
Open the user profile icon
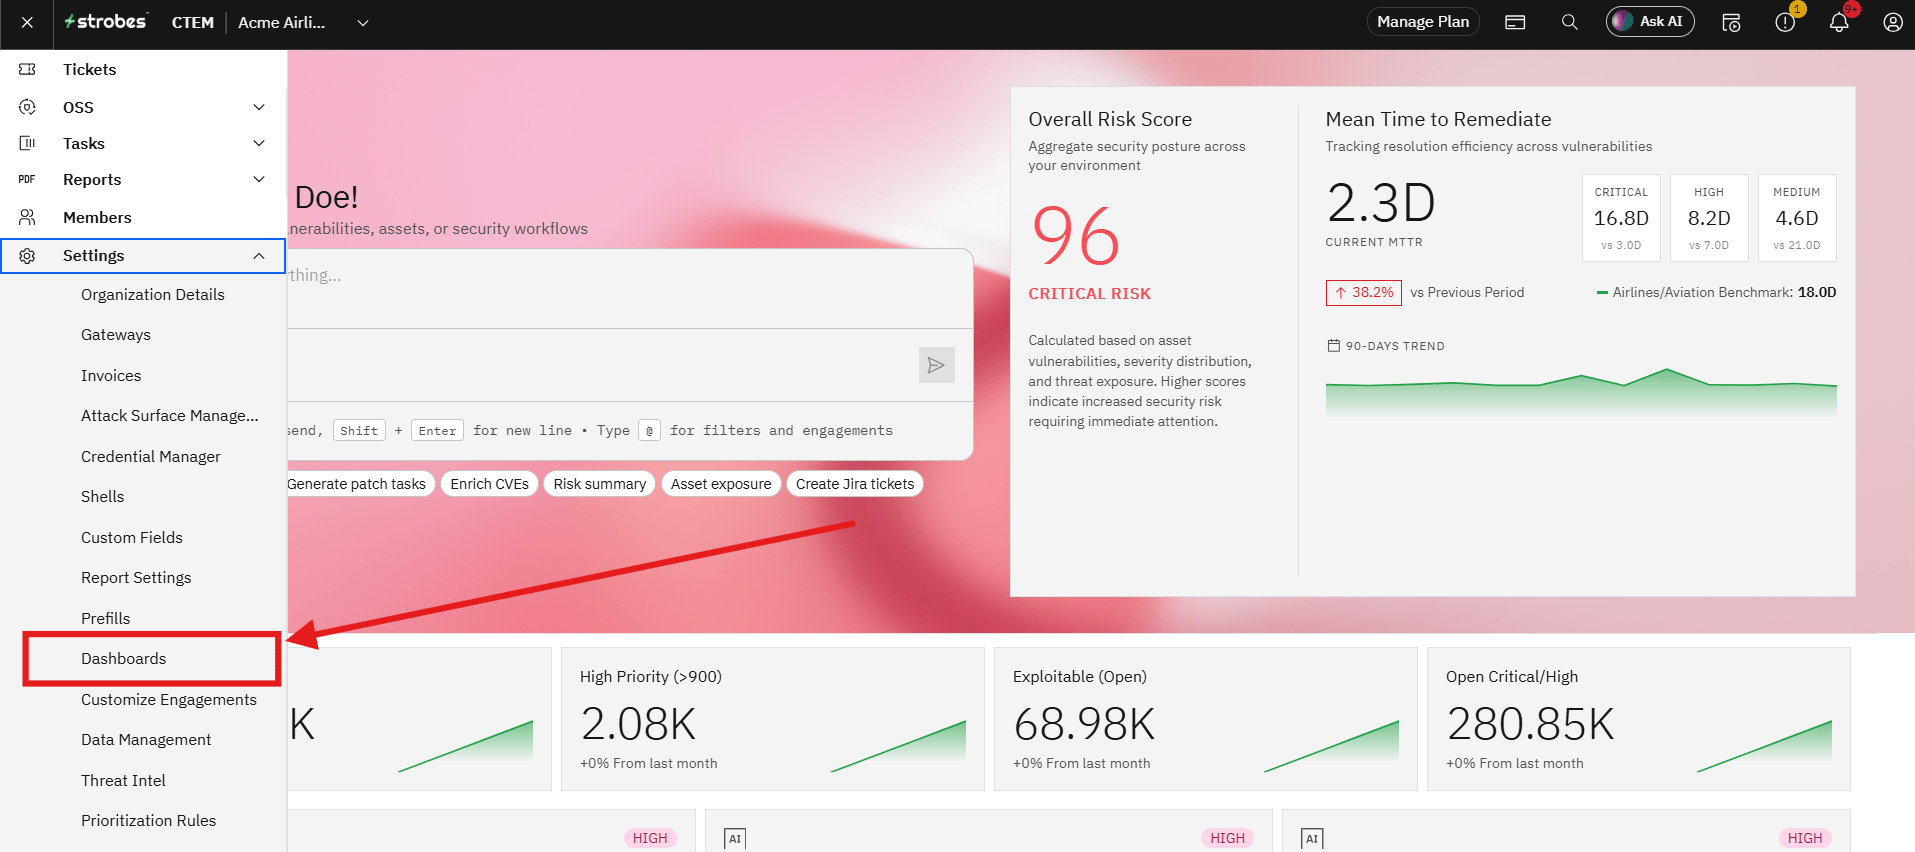1893,22
